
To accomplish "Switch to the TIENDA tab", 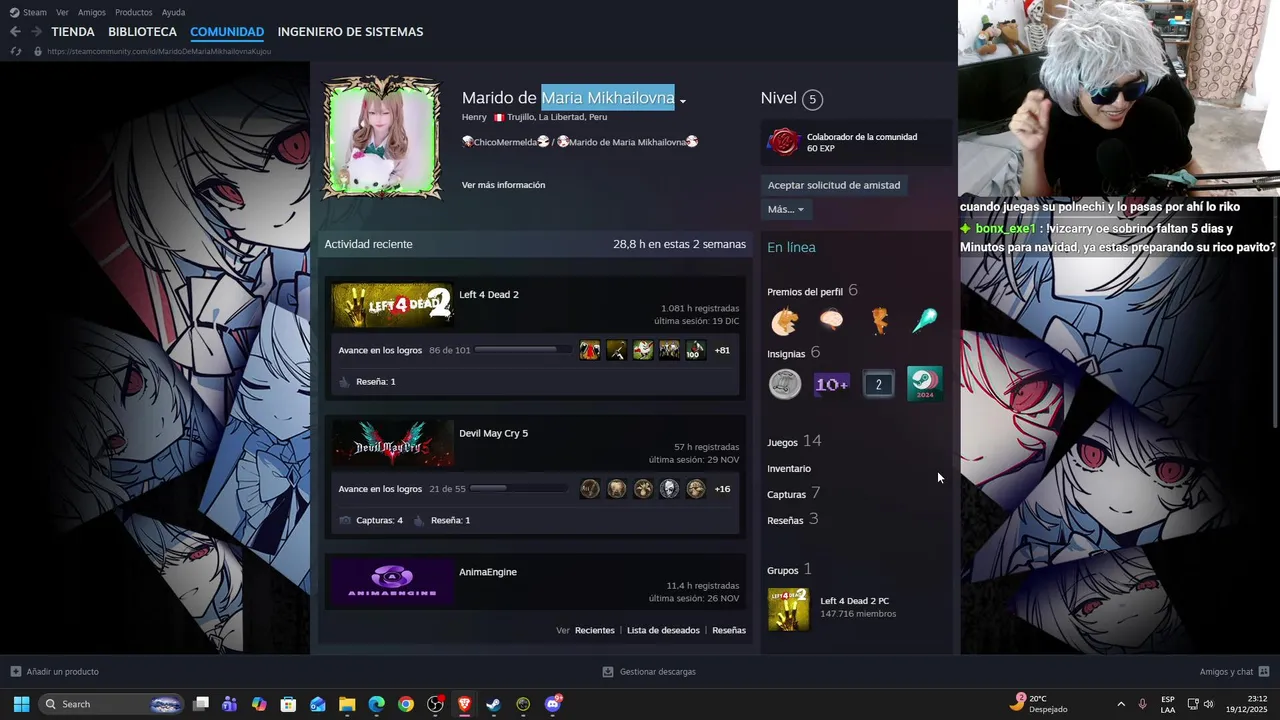I will pos(73,32).
